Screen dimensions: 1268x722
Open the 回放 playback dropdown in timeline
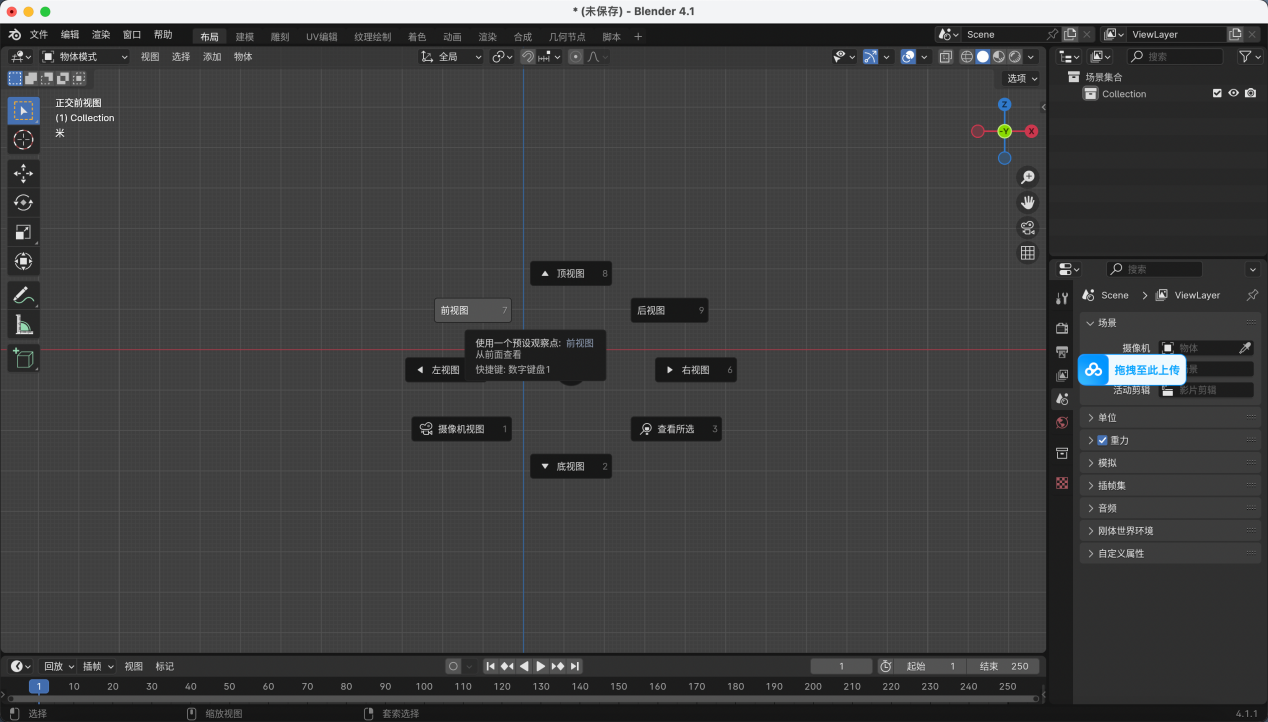click(58, 666)
